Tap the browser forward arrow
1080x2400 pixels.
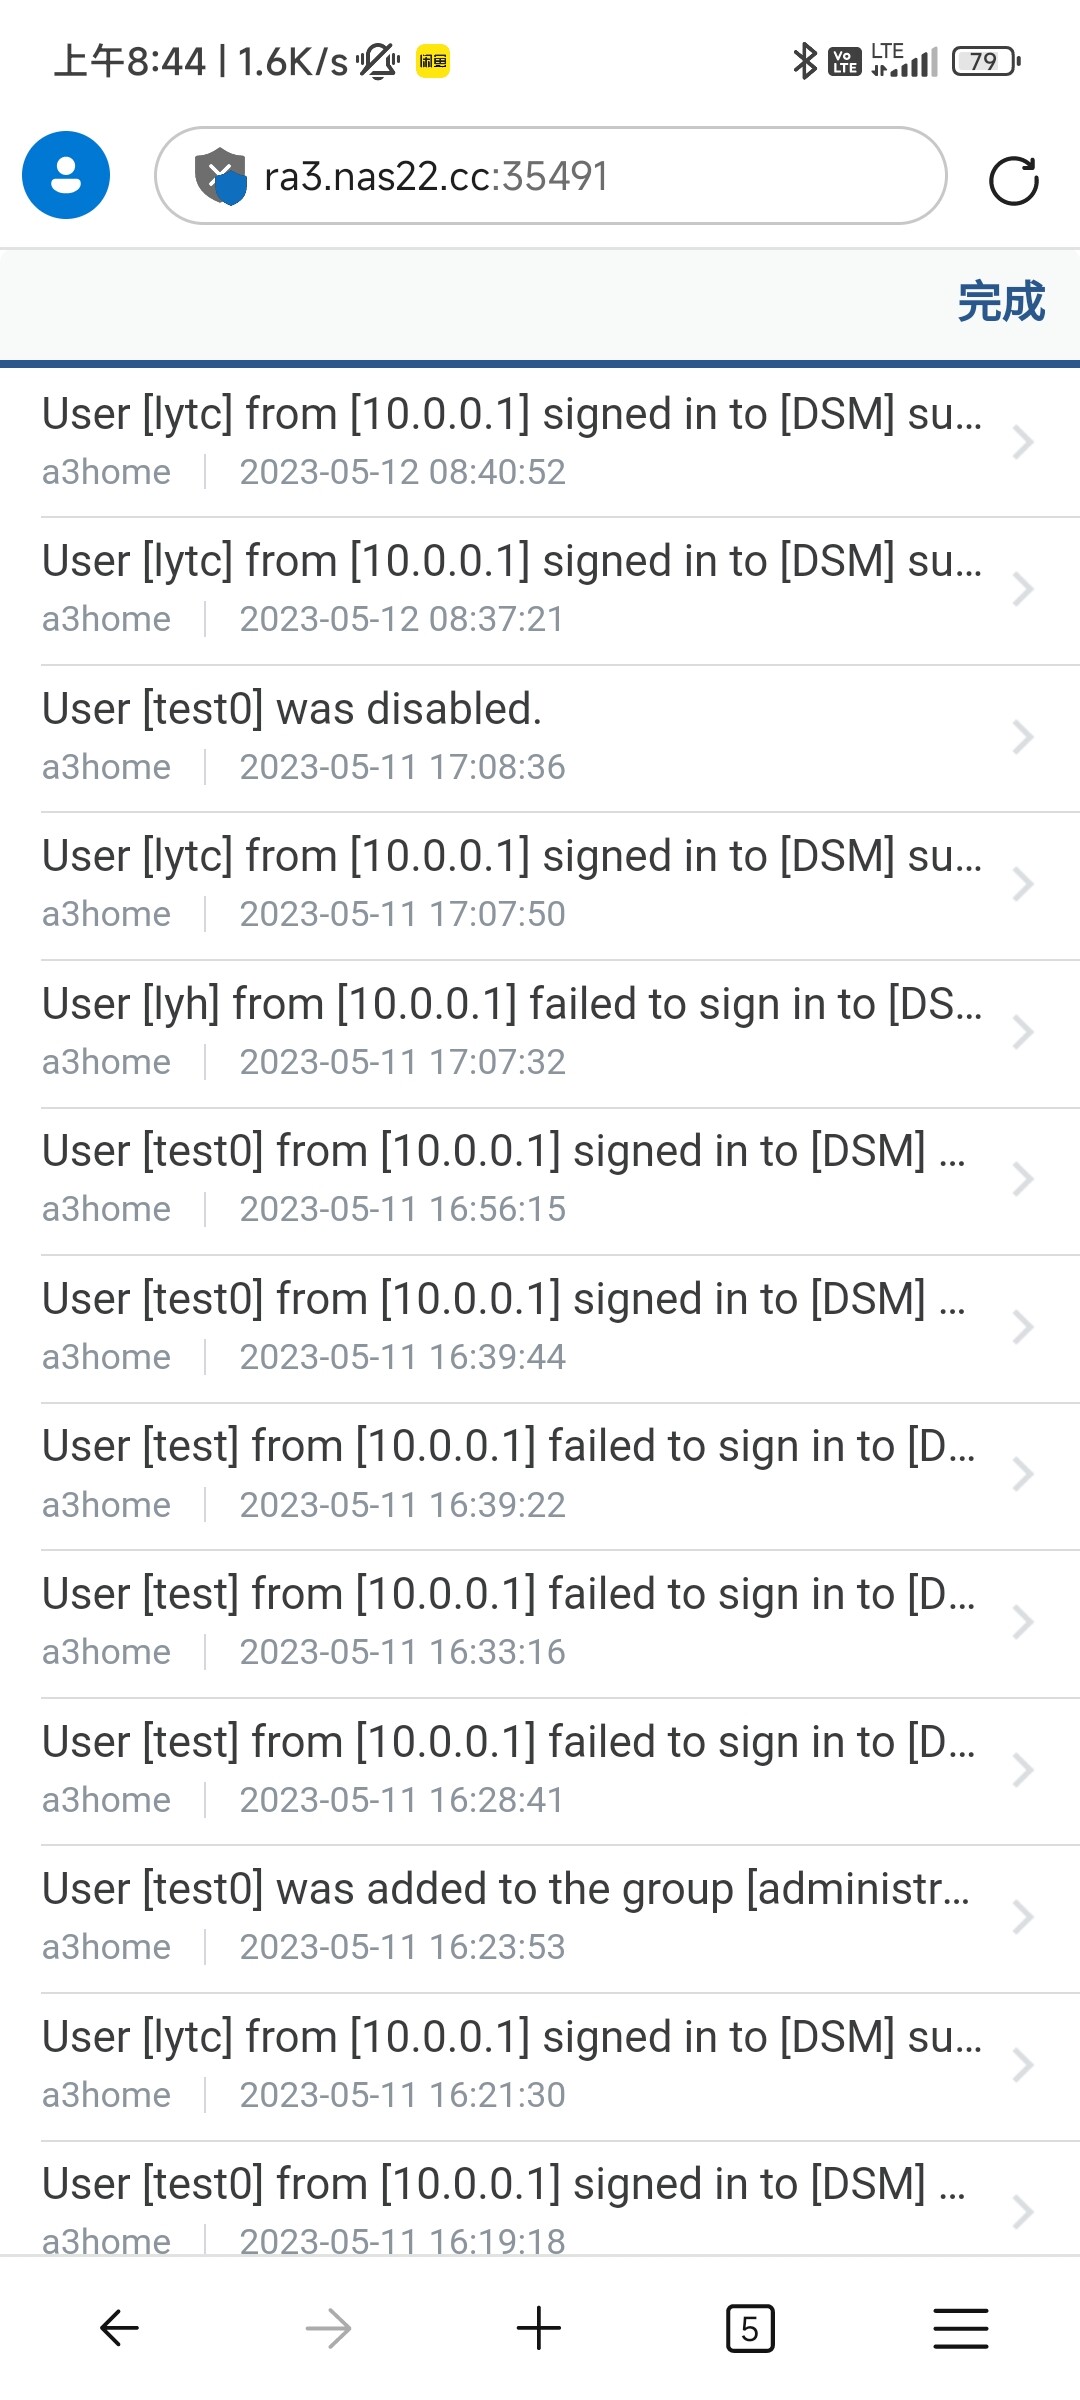(x=328, y=2328)
